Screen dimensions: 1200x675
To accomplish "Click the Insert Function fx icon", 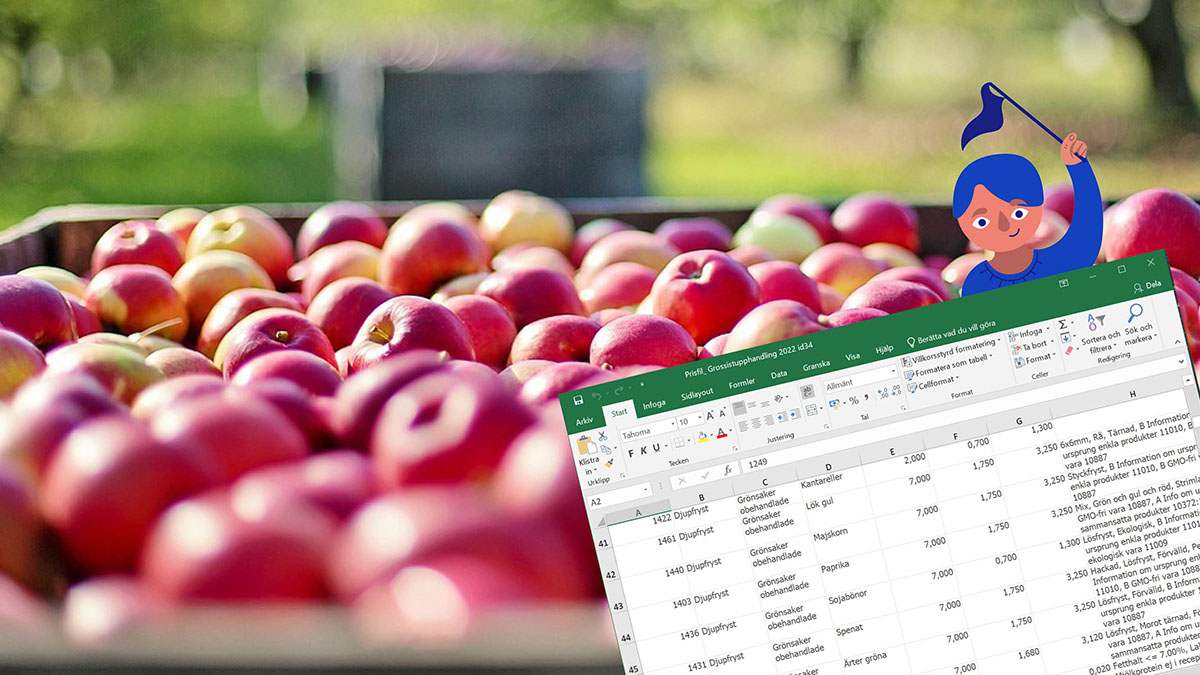I will click(x=727, y=469).
